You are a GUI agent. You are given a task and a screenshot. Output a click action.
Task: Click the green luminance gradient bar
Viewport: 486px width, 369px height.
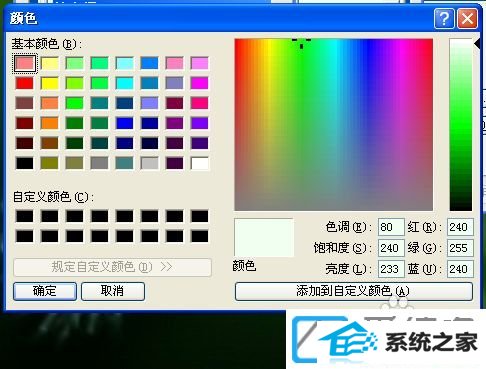click(461, 124)
